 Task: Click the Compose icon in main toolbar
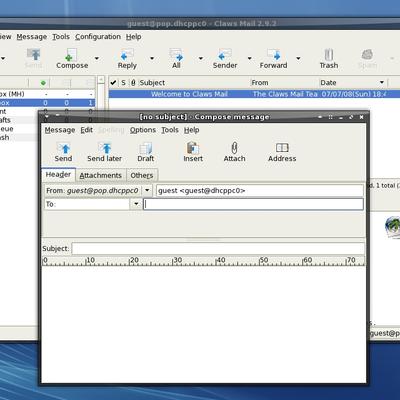[71, 55]
